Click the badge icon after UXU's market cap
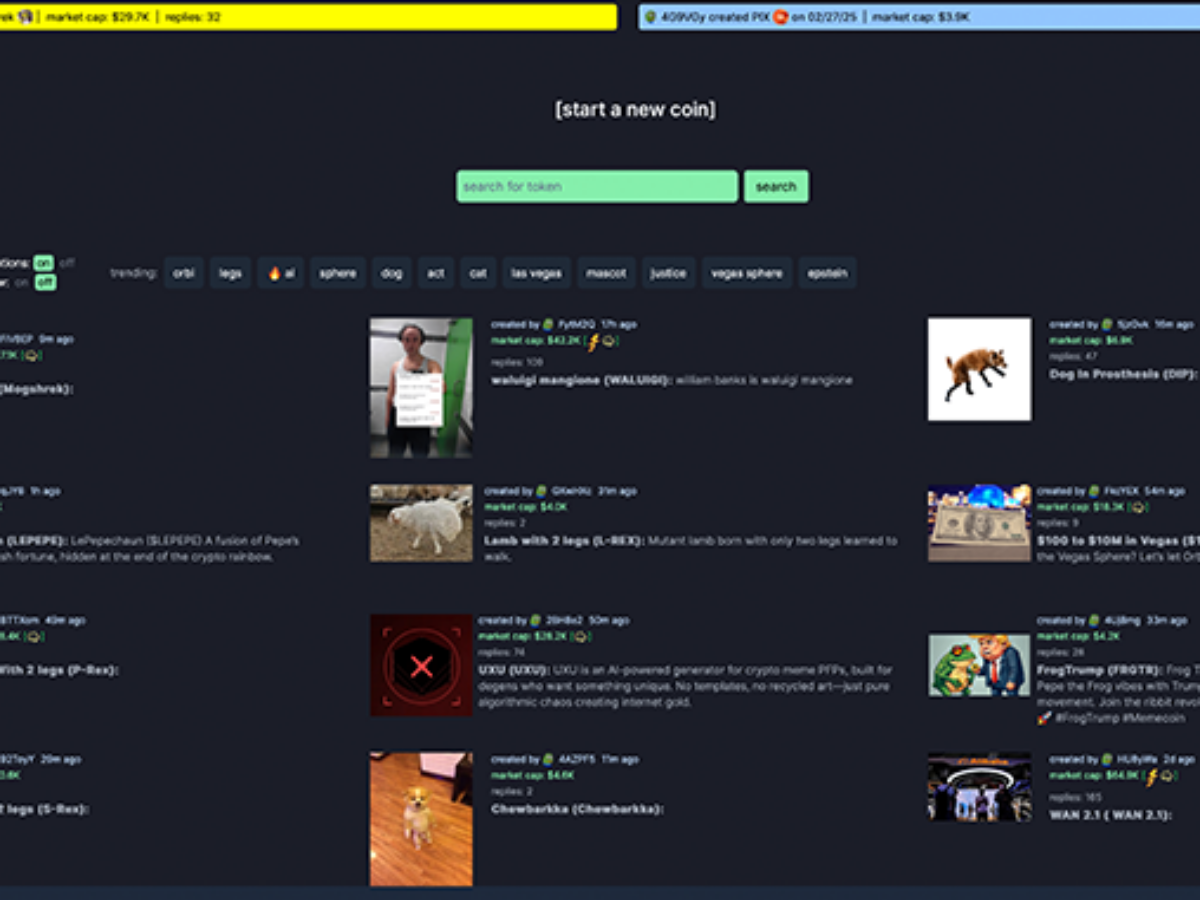This screenshot has width=1200, height=900. (x=582, y=634)
